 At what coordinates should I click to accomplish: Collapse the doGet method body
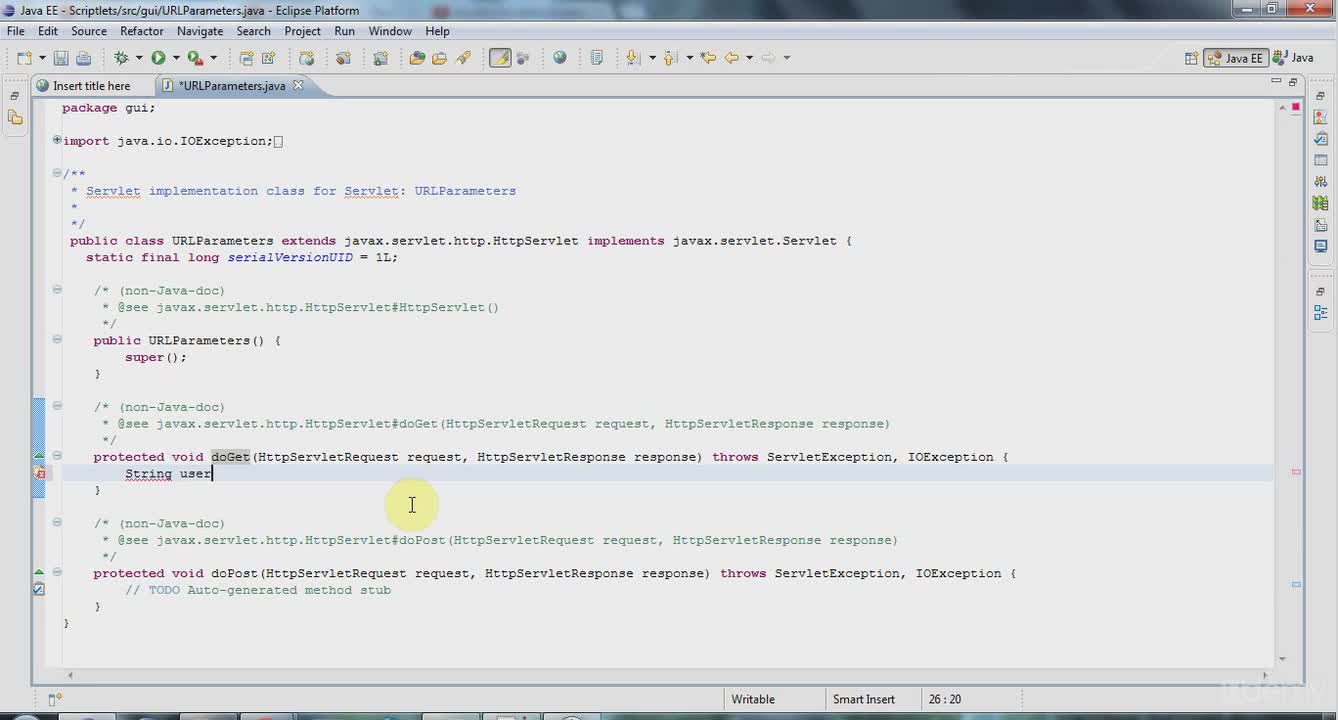pos(57,456)
